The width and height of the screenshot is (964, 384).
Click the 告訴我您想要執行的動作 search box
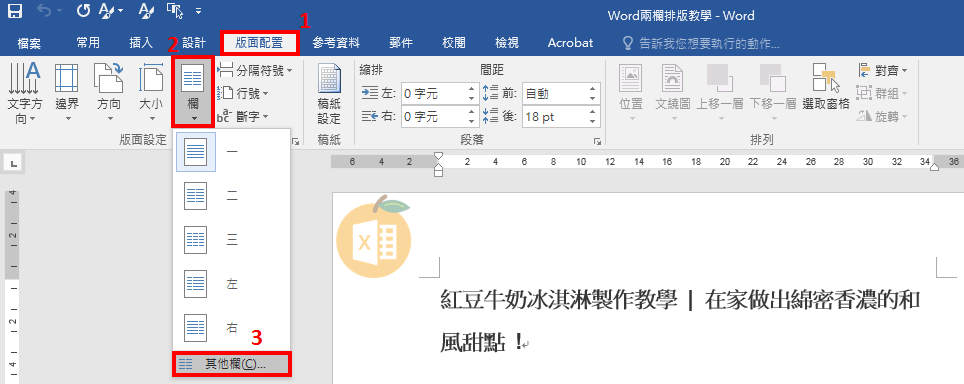point(701,43)
